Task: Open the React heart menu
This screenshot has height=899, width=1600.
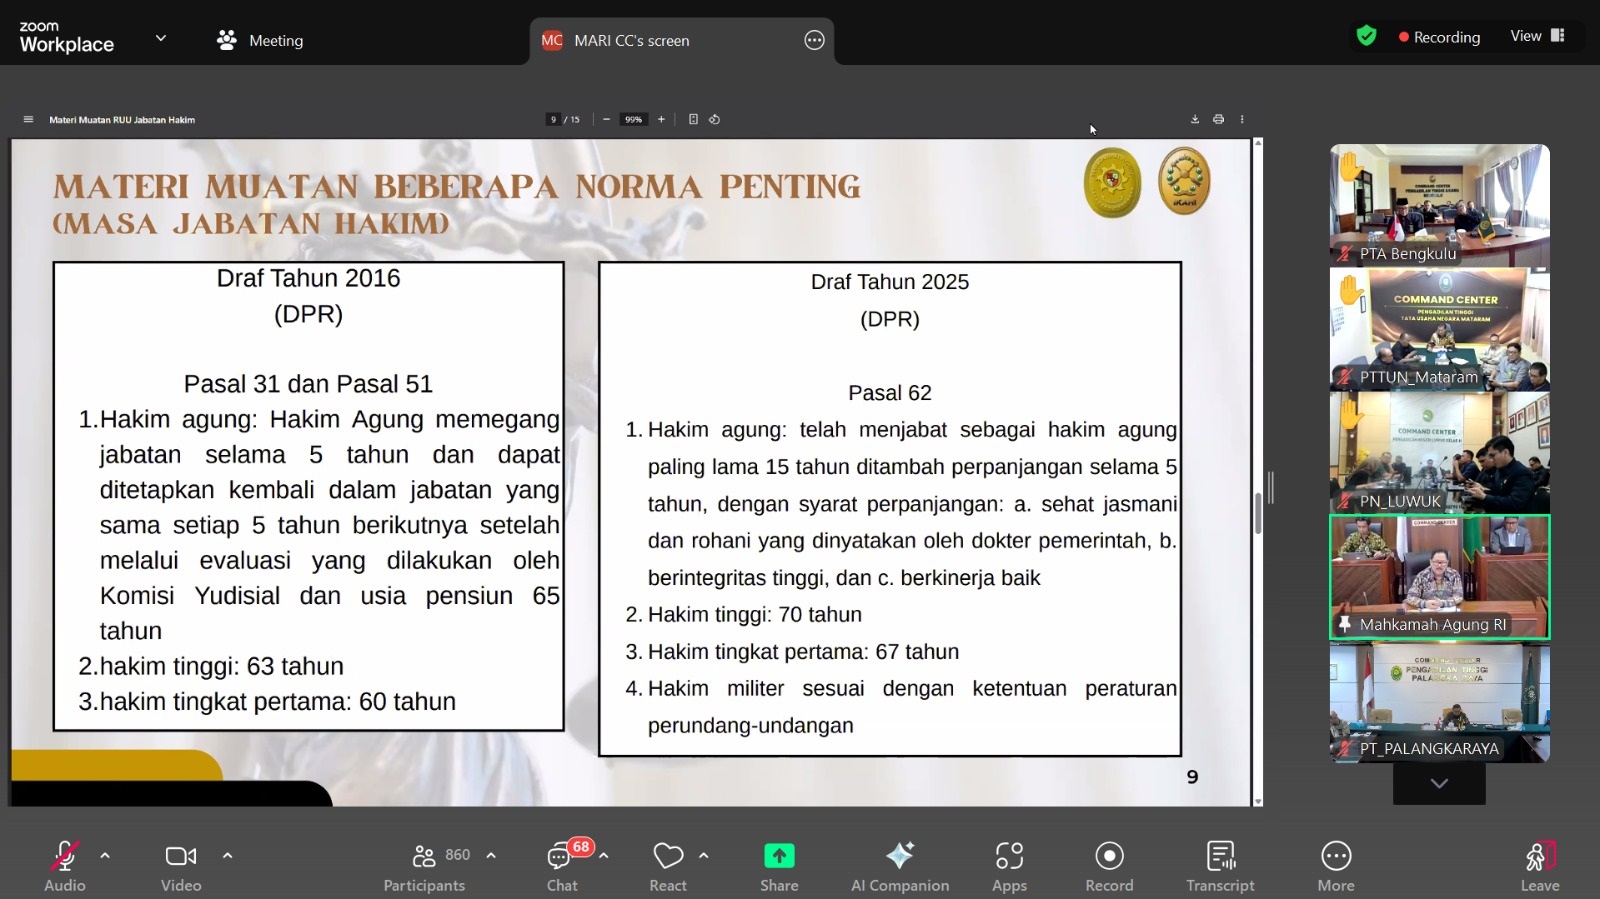Action: pos(668,866)
